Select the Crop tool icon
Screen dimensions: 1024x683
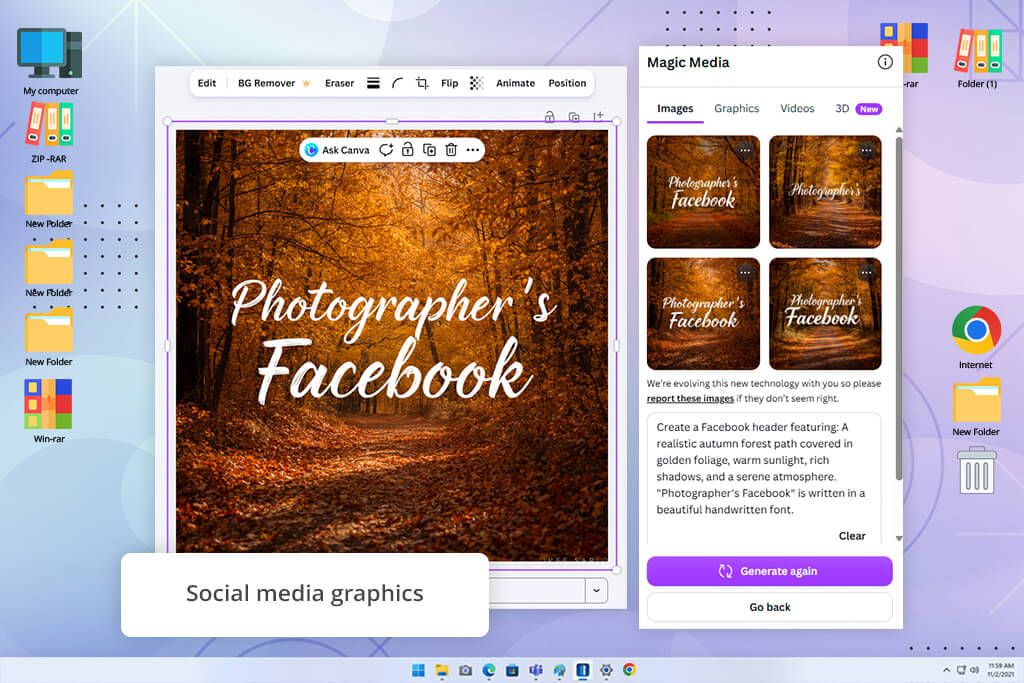pyautogui.click(x=422, y=83)
